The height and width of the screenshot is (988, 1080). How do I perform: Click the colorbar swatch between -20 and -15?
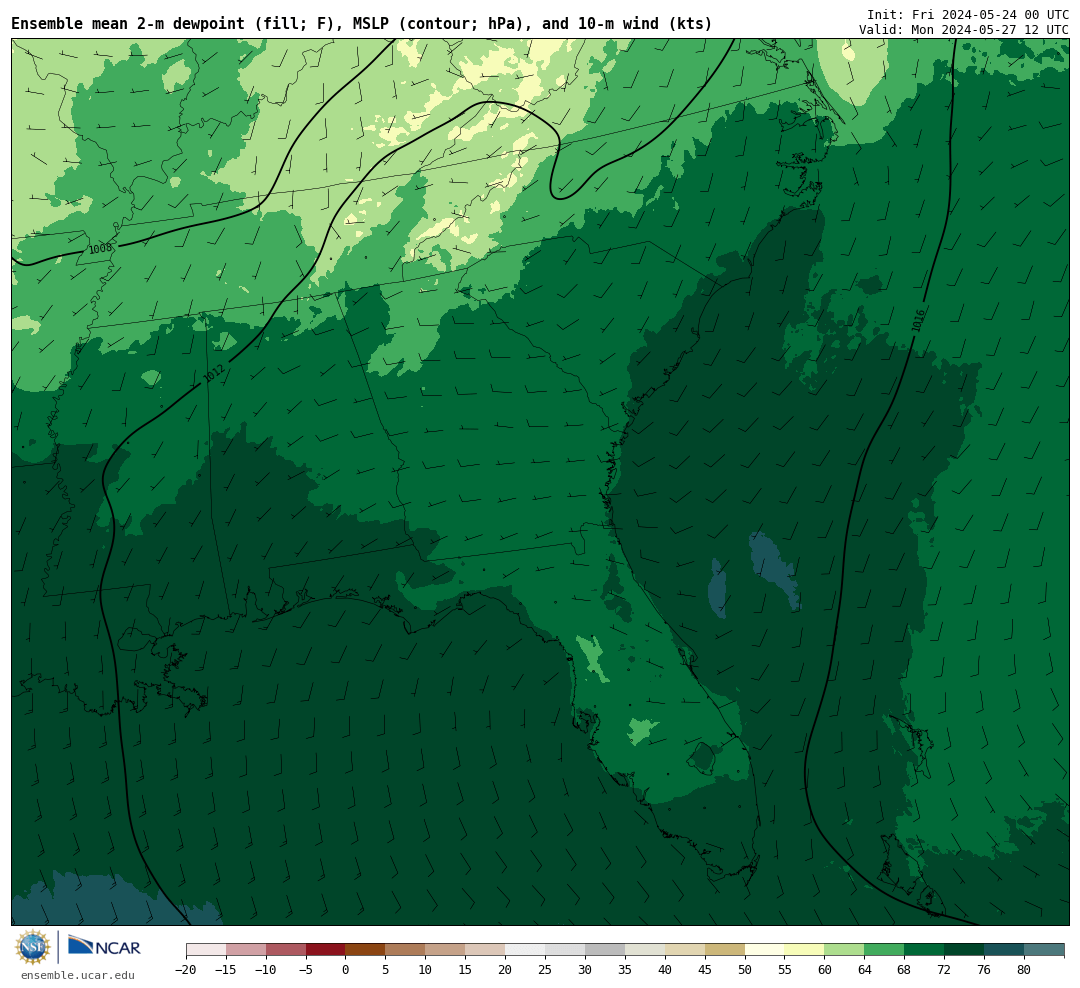(206, 950)
